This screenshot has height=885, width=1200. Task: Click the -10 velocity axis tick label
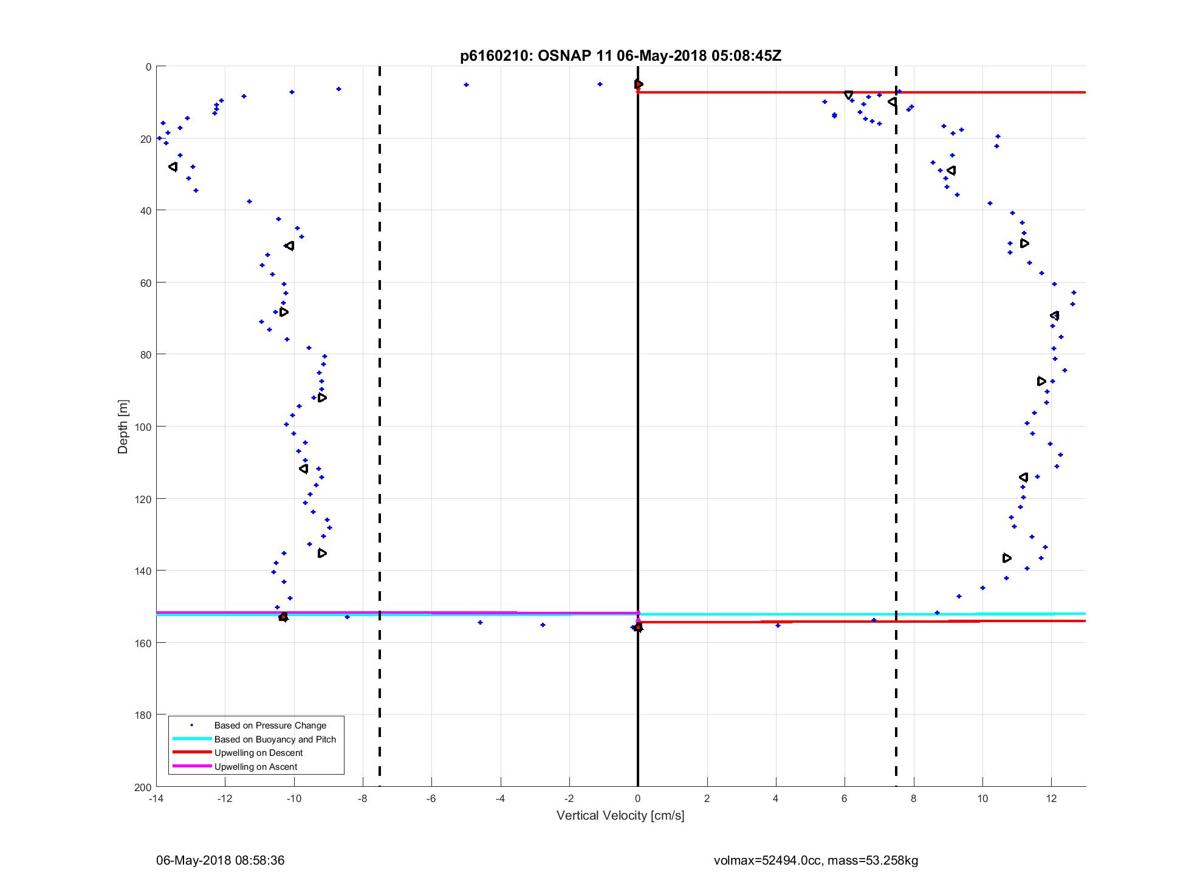click(294, 800)
